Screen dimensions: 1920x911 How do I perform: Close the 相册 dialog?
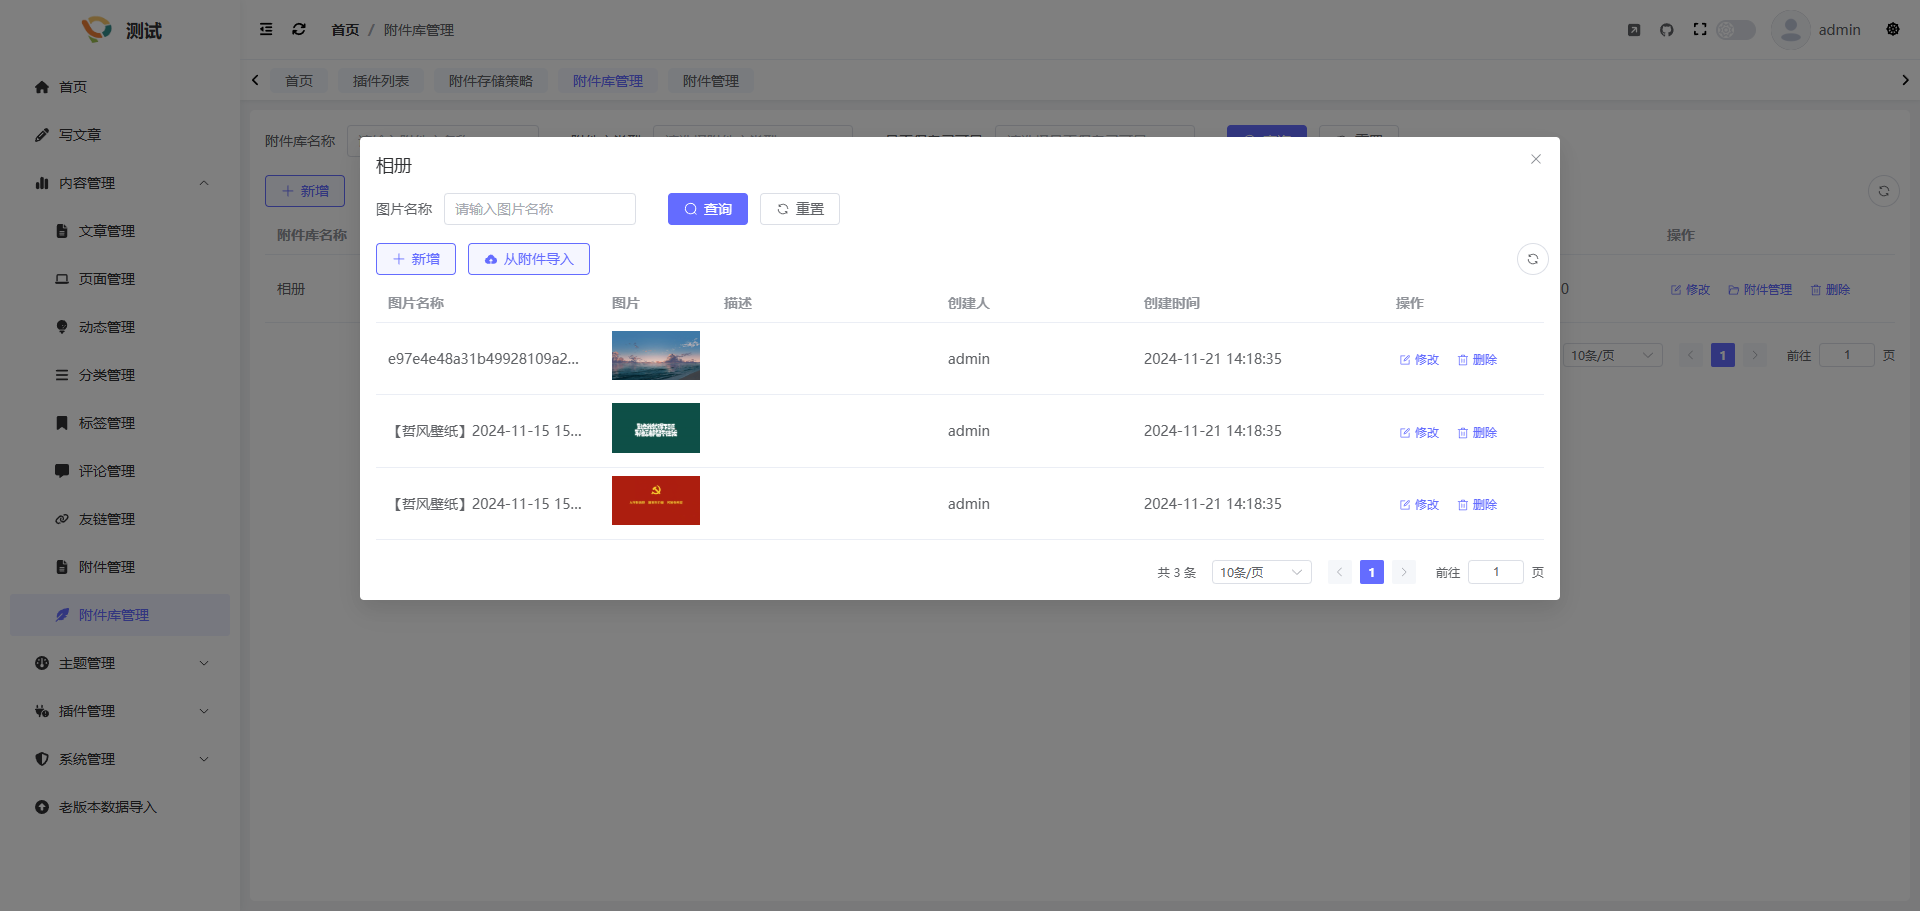1535,160
